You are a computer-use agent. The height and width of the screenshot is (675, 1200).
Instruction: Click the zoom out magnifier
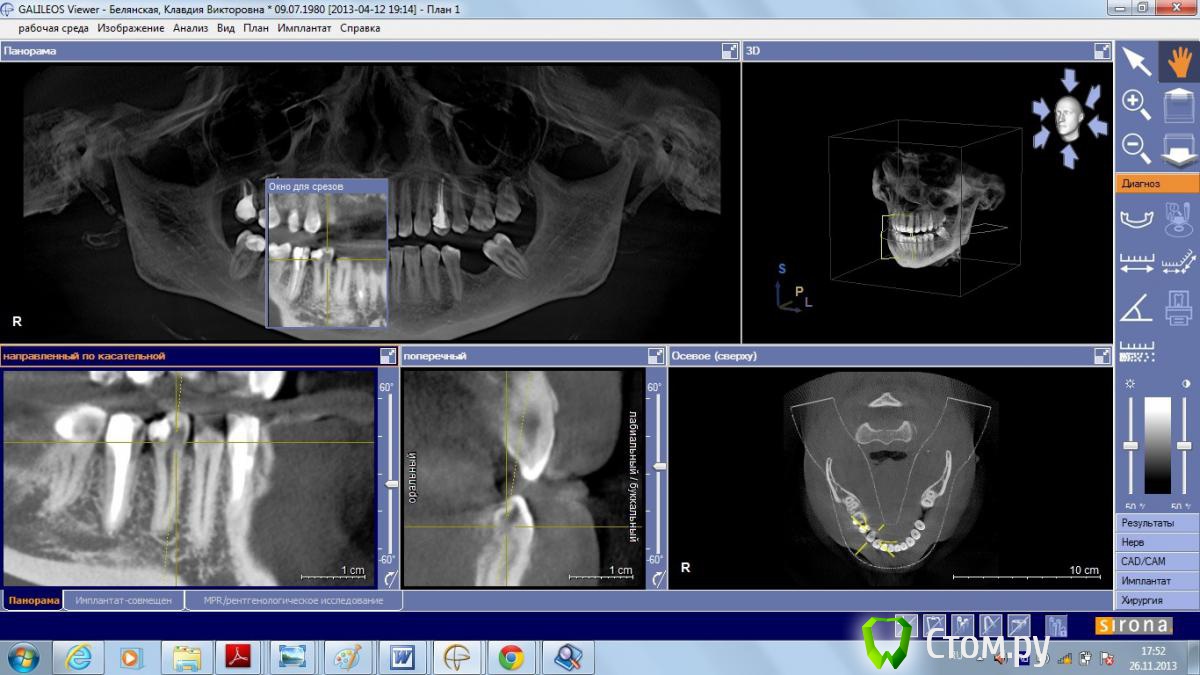click(1135, 147)
